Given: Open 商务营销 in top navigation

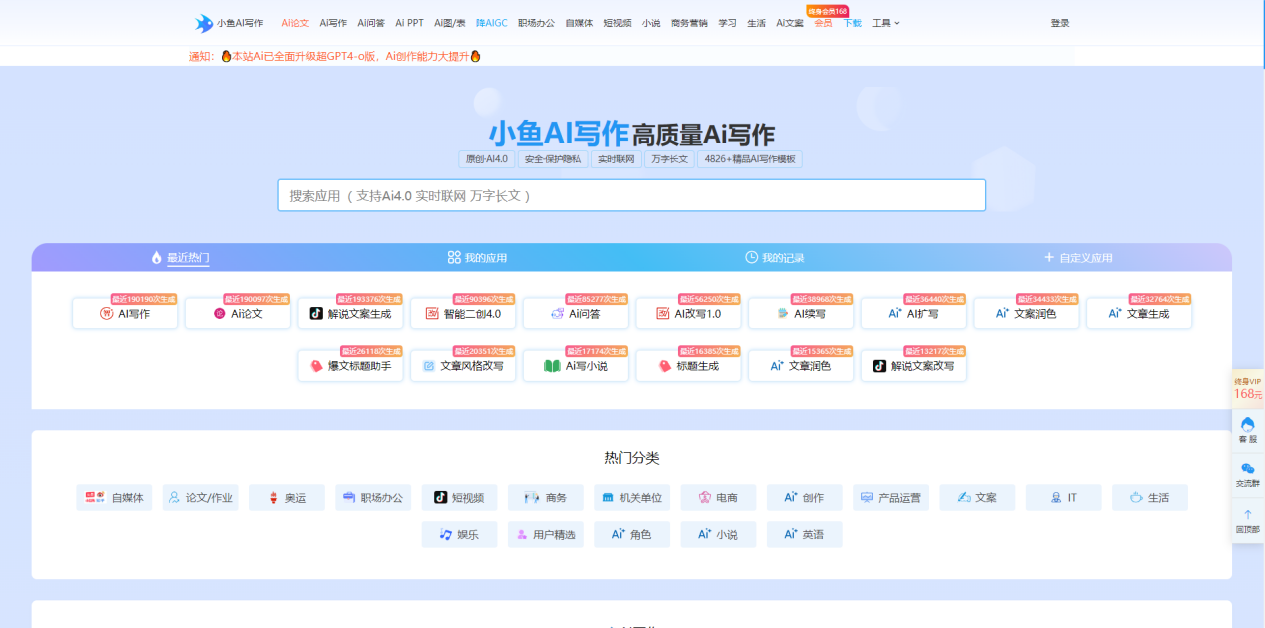Looking at the screenshot, I should [689, 23].
